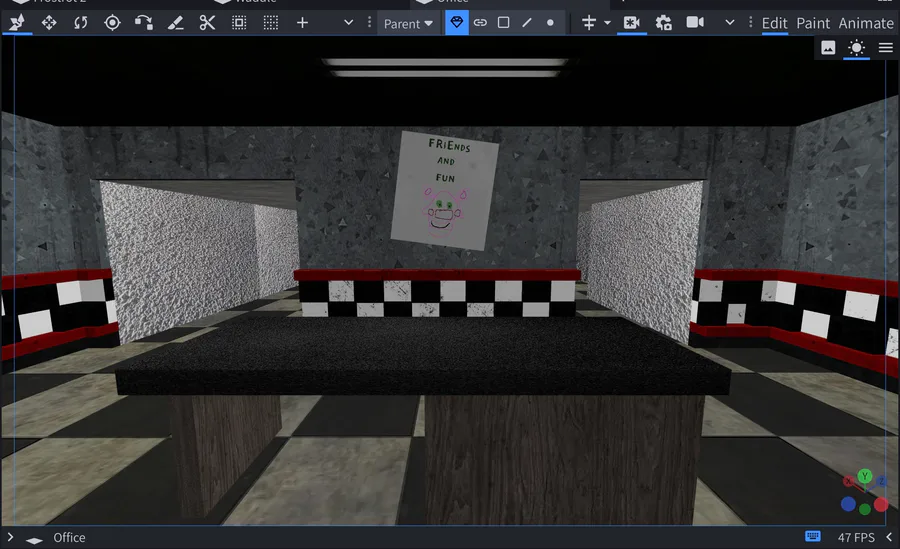This screenshot has height=549, width=900.
Task: Activate the move tool with four arrows
Action: [49, 22]
